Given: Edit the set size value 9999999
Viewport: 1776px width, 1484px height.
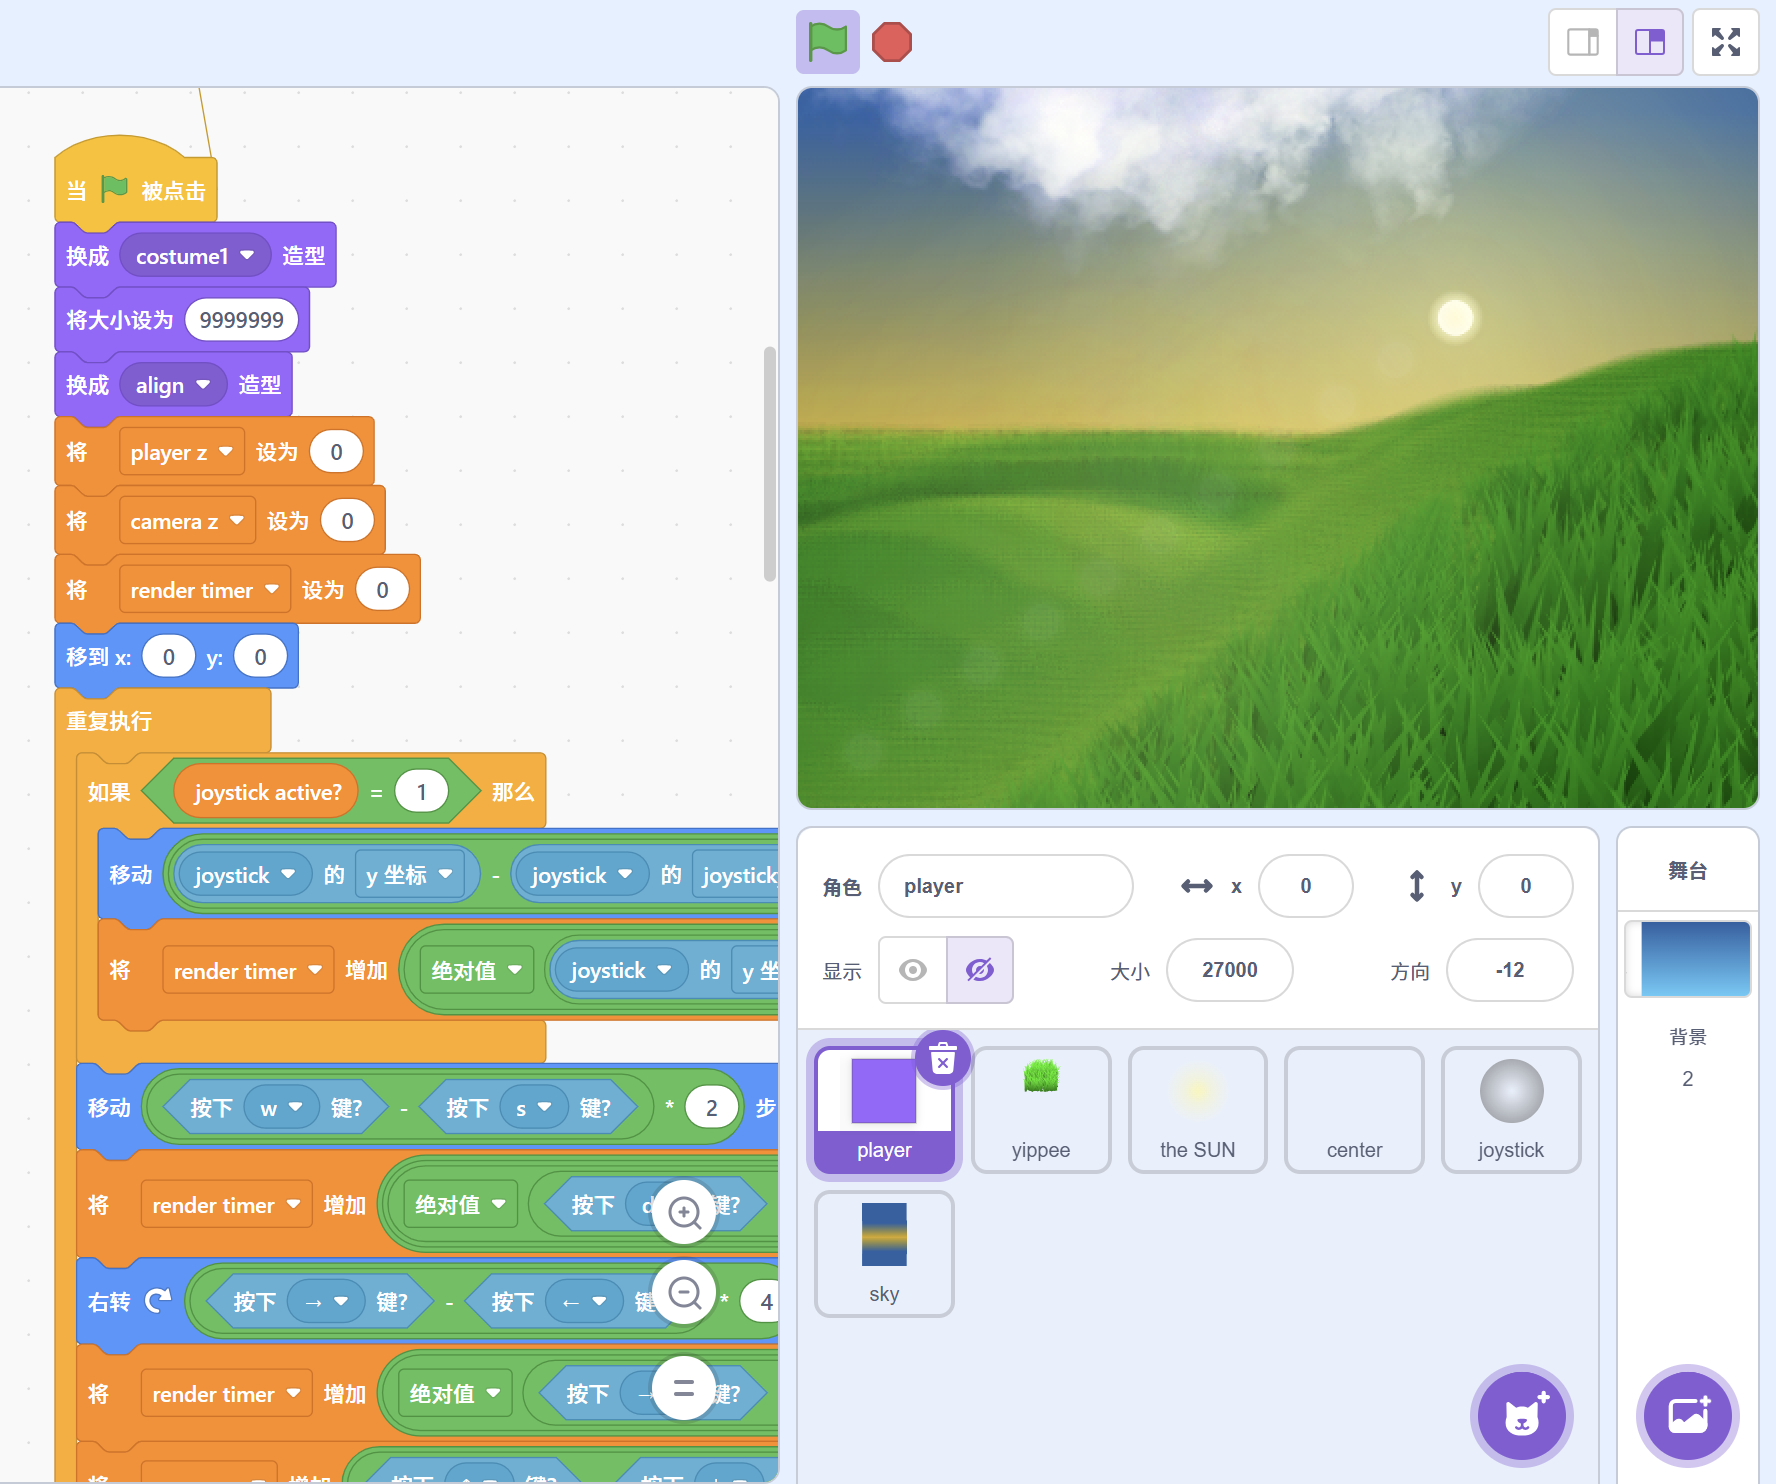Looking at the screenshot, I should [x=241, y=320].
